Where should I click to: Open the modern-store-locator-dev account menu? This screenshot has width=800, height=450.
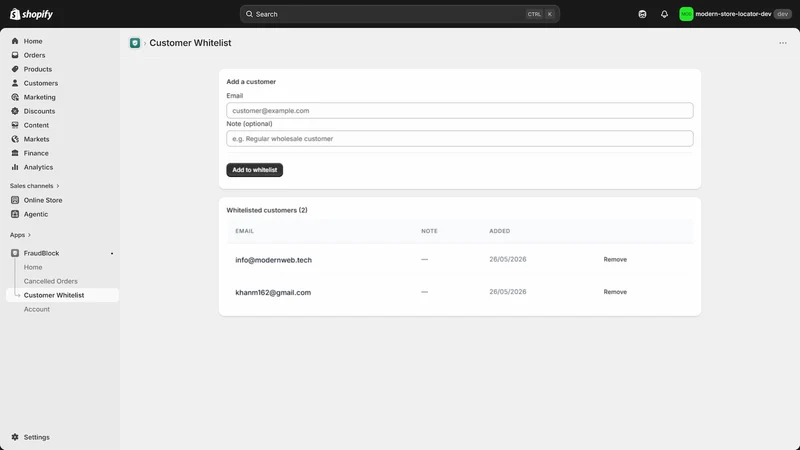pyautogui.click(x=735, y=14)
